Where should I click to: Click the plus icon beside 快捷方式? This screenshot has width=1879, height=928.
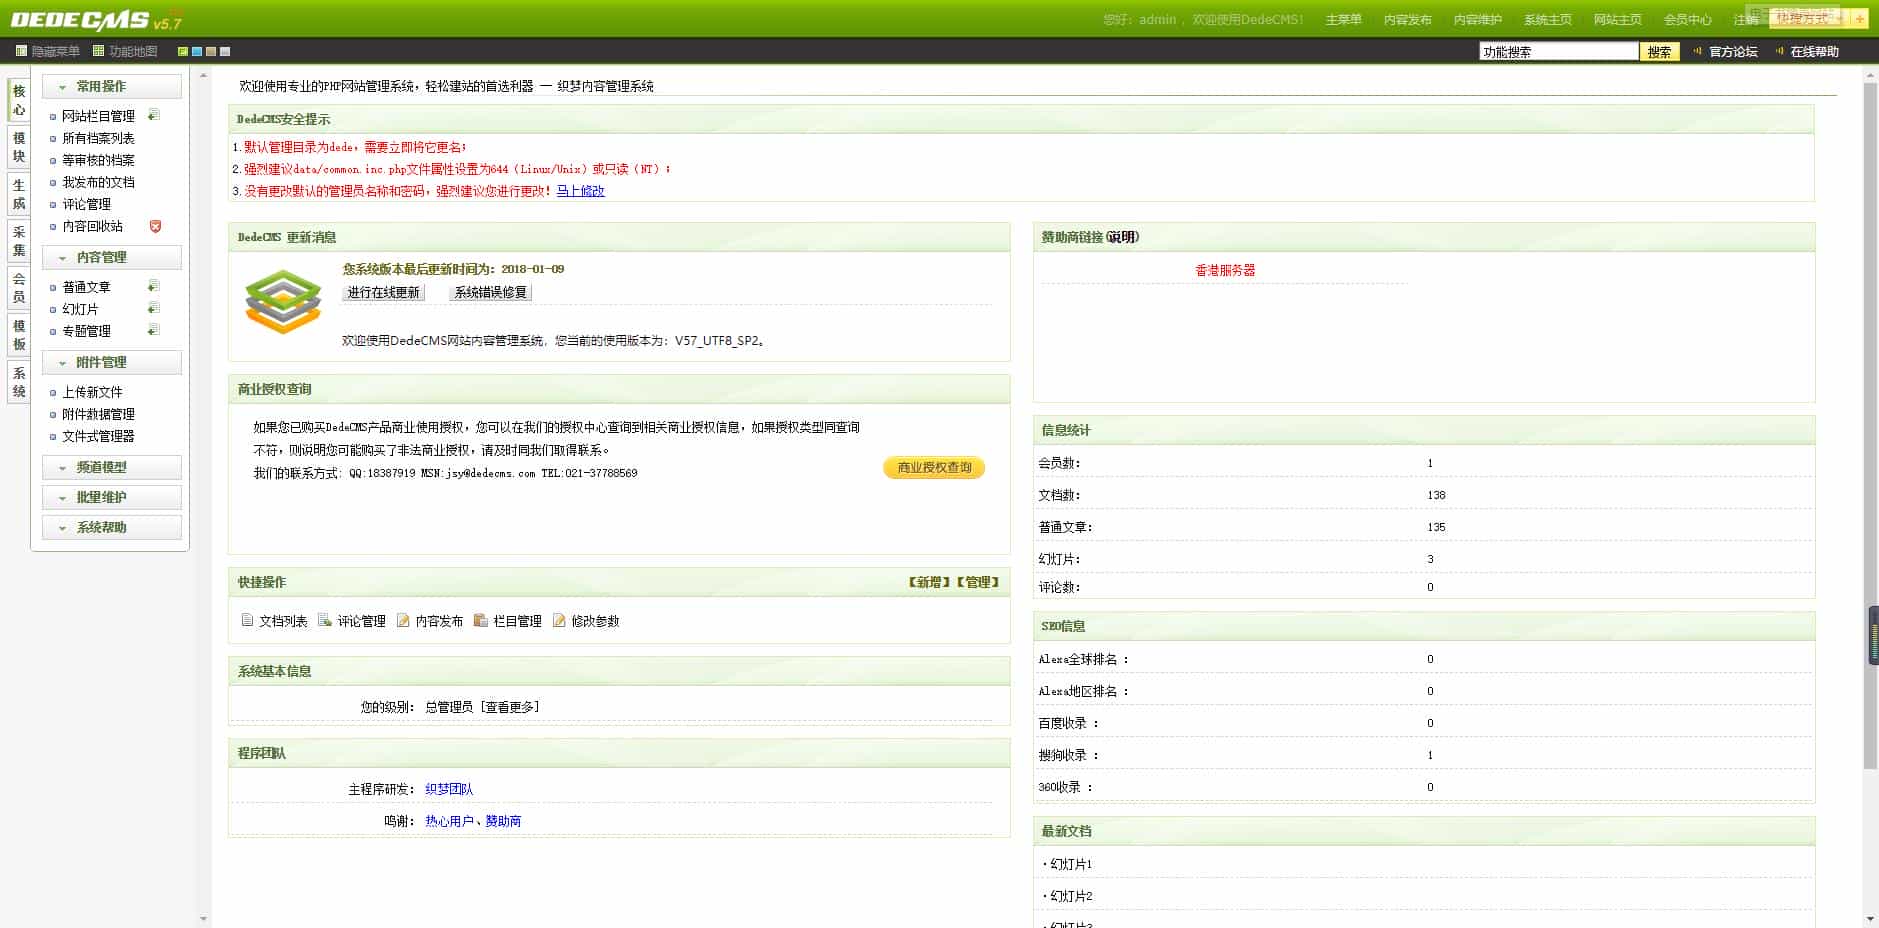pyautogui.click(x=1860, y=19)
